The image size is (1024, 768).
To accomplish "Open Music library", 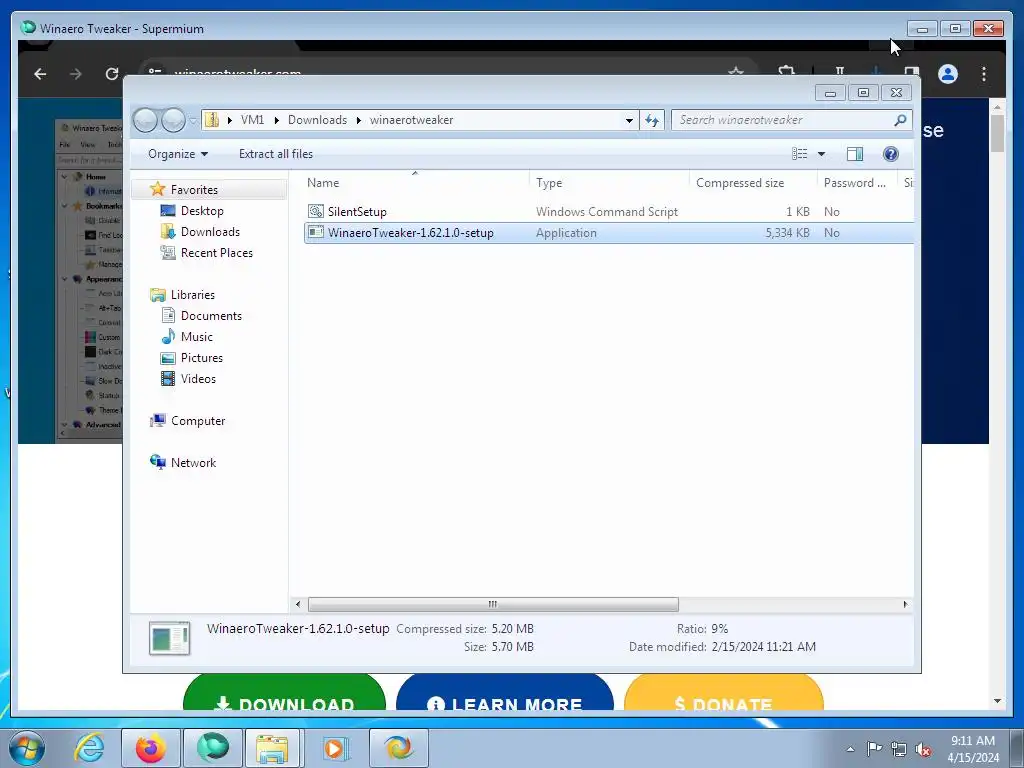I will (x=197, y=337).
